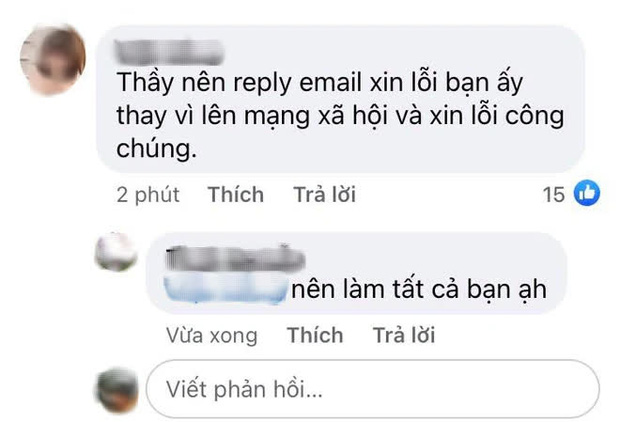The width and height of the screenshot is (620, 422).
Task: Like the first comment with Thích
Action: point(236,195)
